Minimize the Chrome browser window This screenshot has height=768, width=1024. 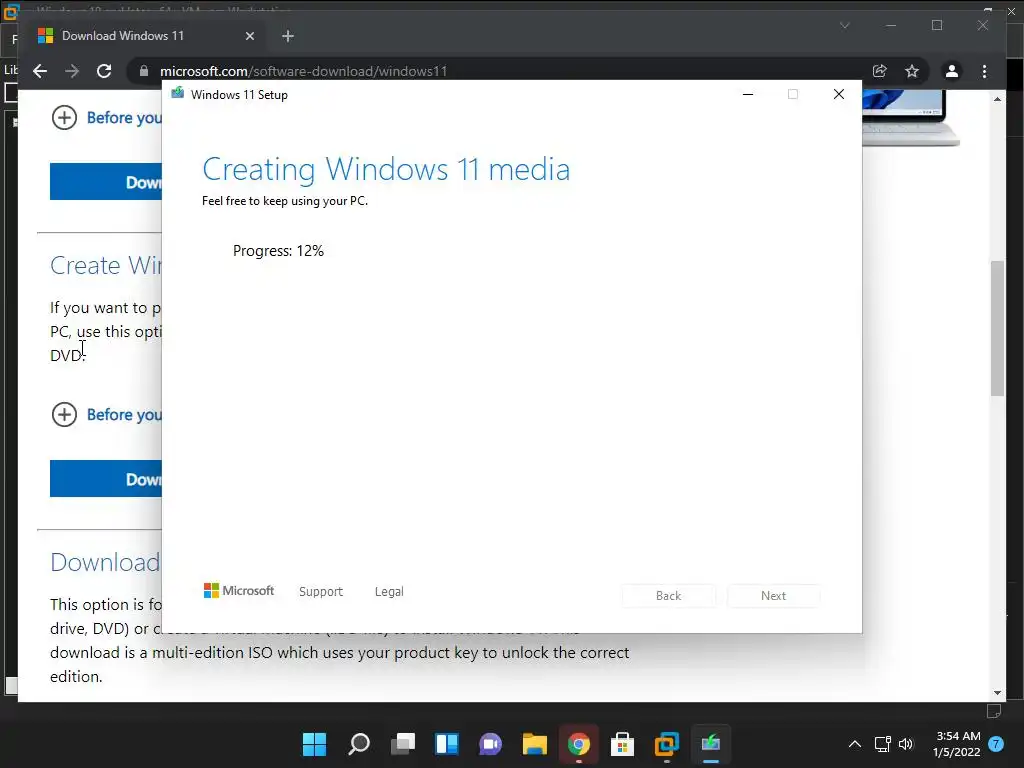coord(891,25)
